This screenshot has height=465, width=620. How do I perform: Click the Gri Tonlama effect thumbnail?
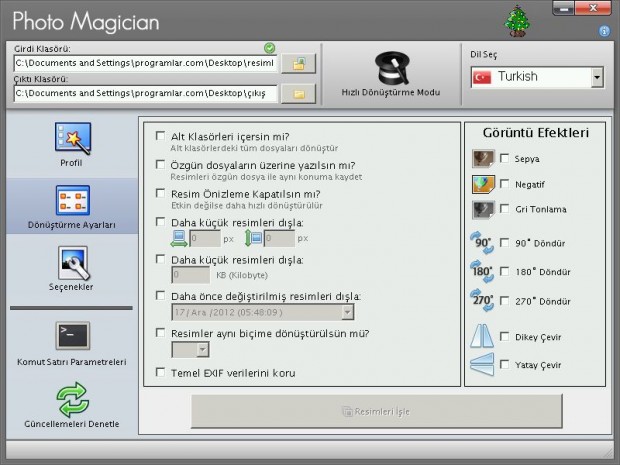[x=483, y=210]
